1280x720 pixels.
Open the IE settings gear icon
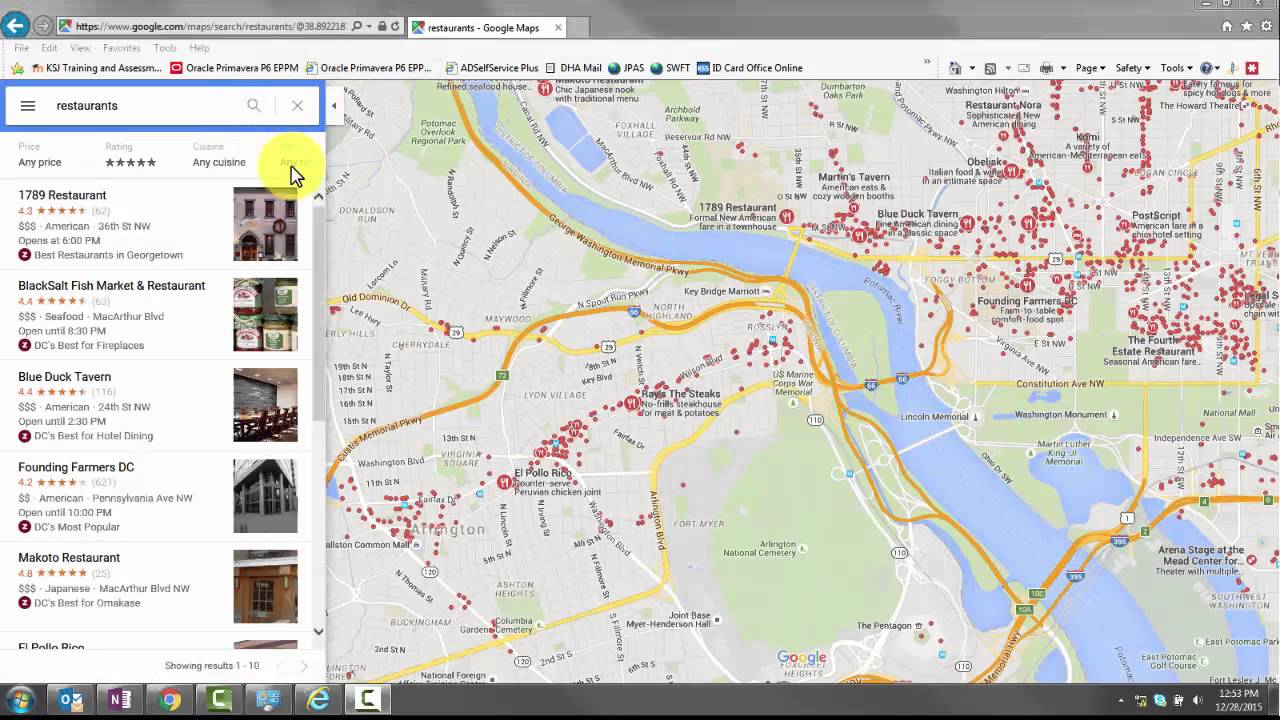tap(1265, 27)
